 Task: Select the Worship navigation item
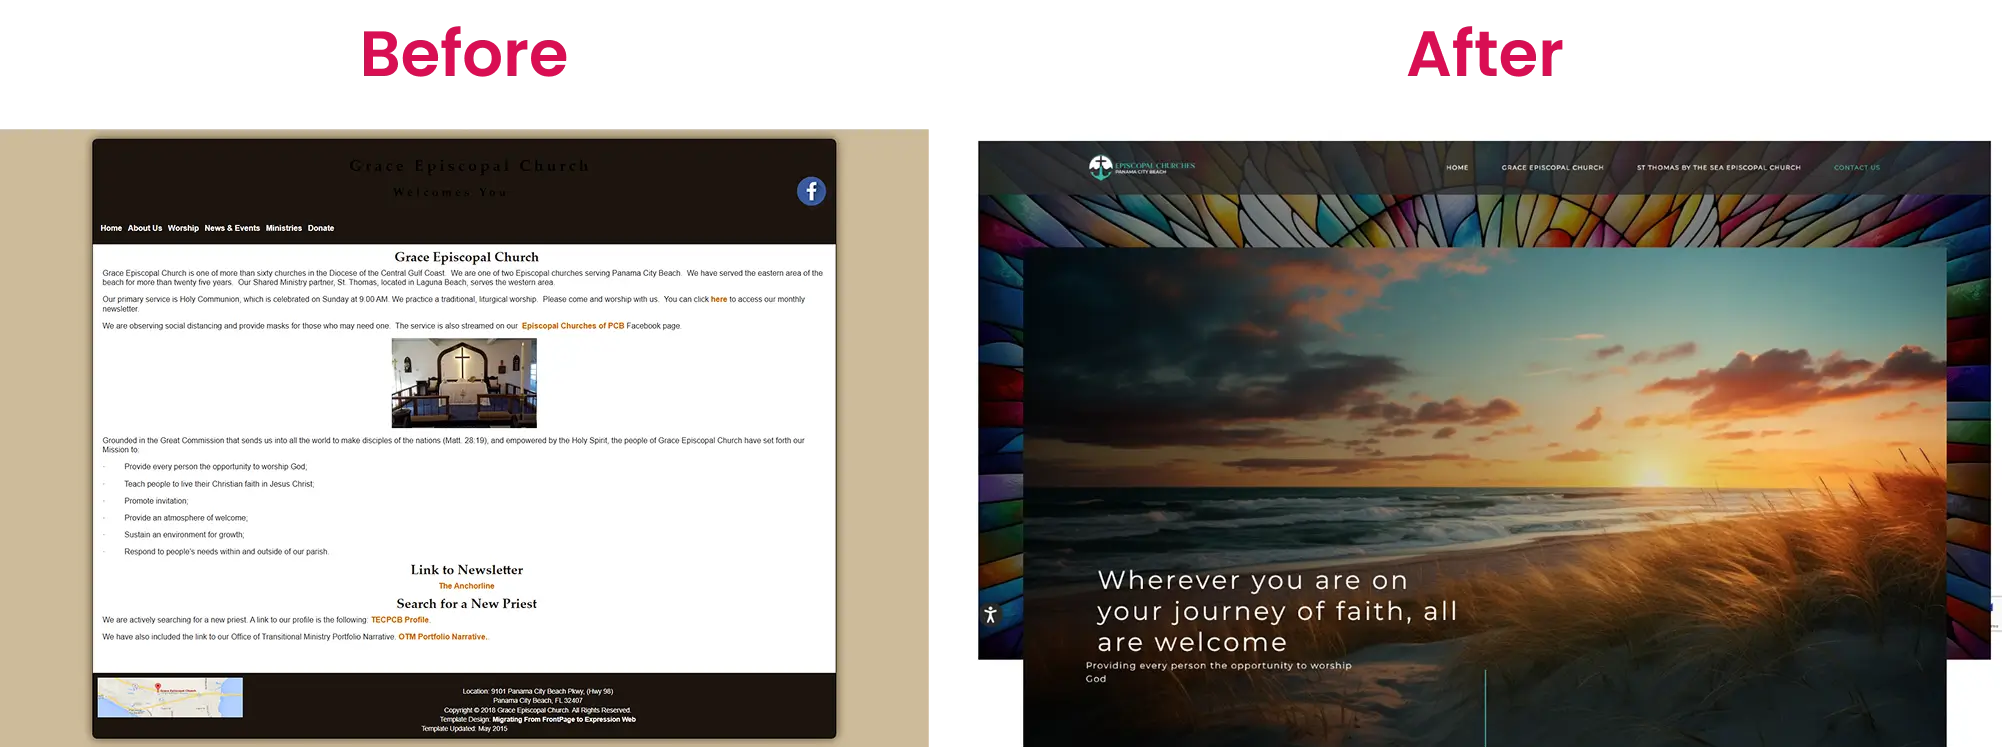183,228
